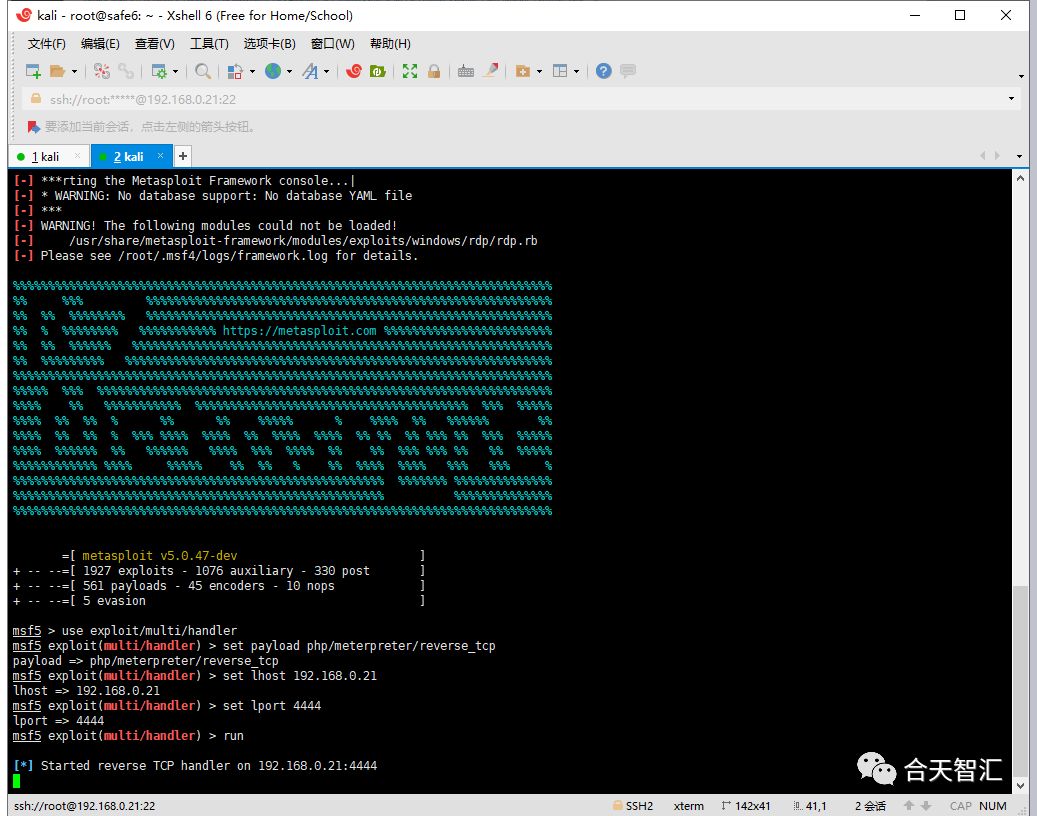Screen dimensions: 1037x816
Task: Open the blue Help question icon
Action: (603, 71)
